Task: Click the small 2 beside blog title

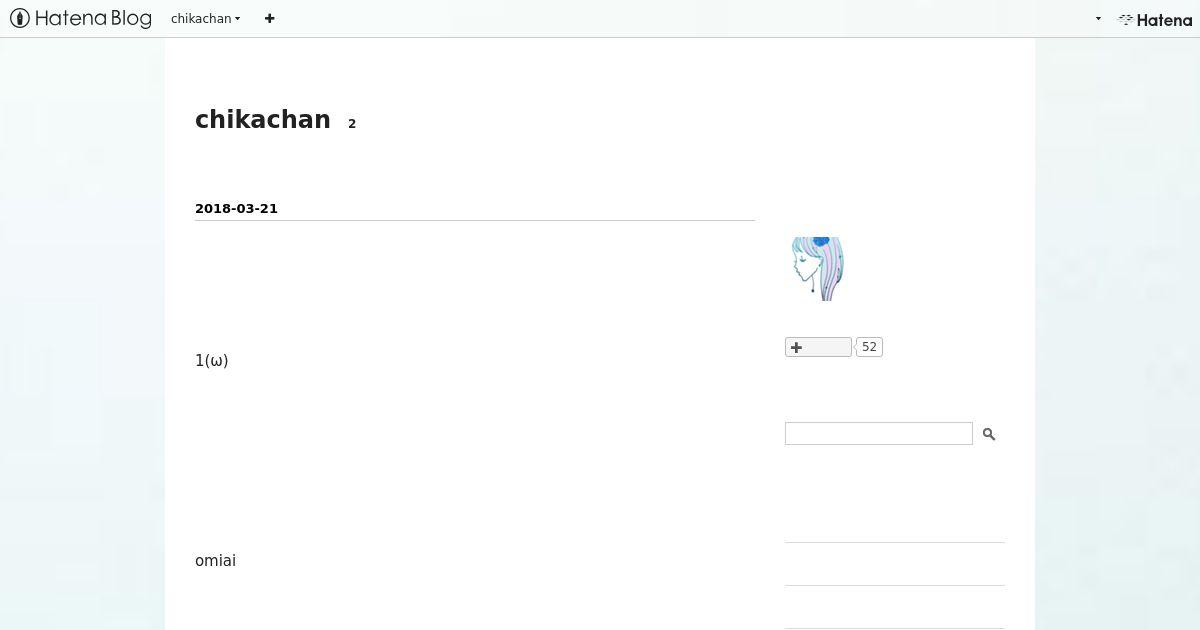Action: click(x=352, y=124)
